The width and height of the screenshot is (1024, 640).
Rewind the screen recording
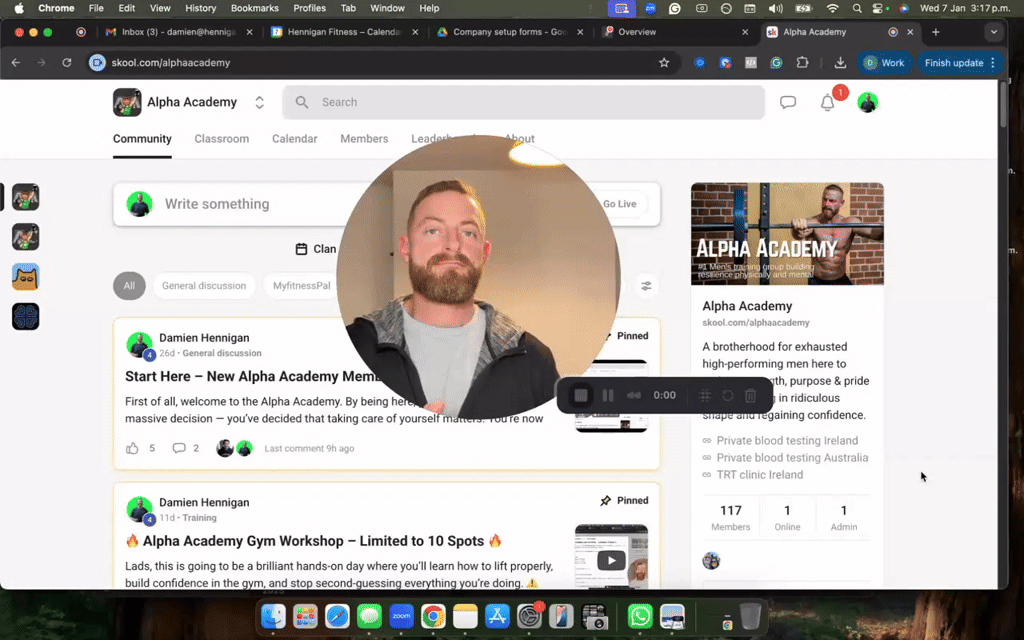tap(633, 395)
